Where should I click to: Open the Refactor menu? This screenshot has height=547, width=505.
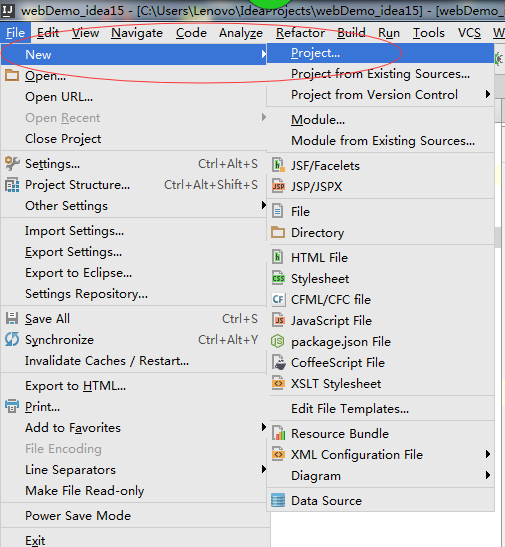click(300, 33)
